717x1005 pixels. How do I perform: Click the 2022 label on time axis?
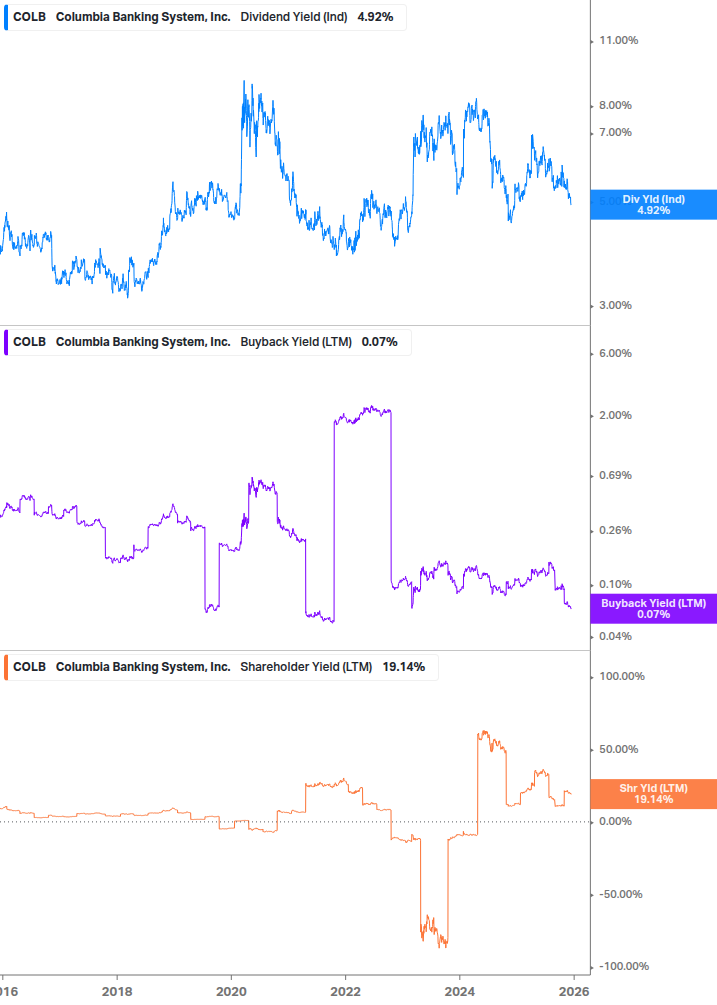[x=345, y=992]
